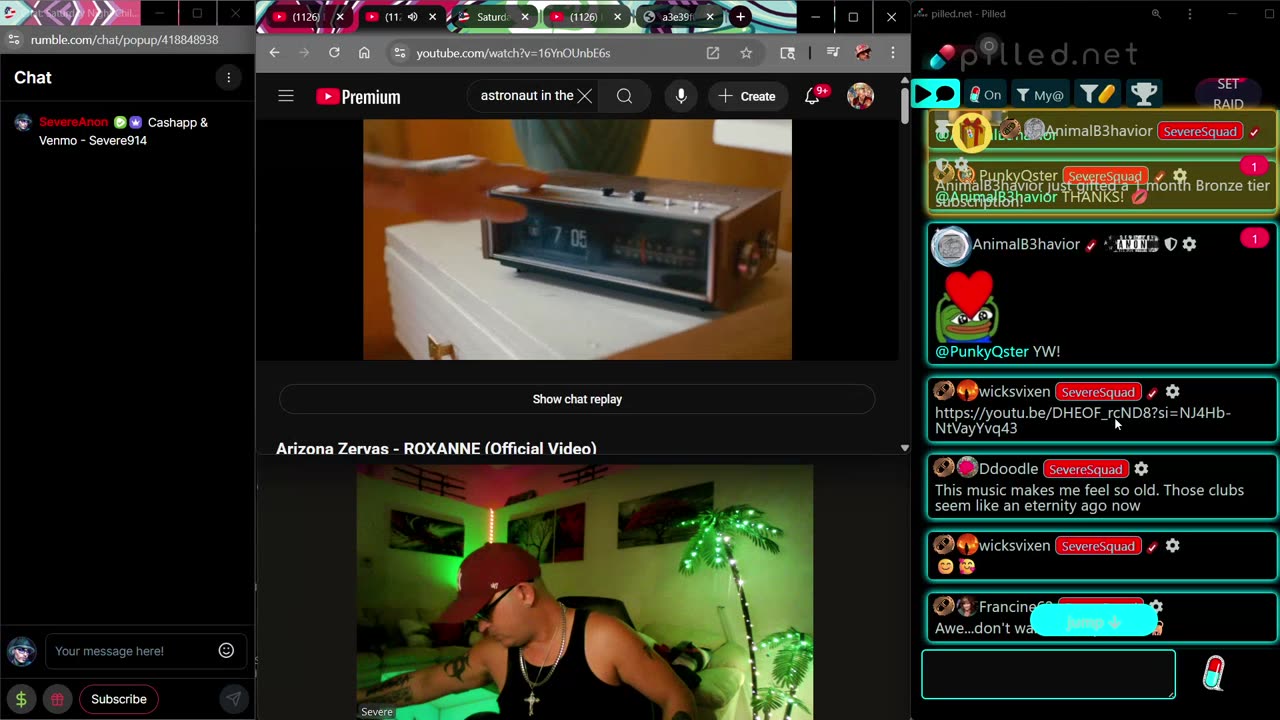
Task: Click the open-in-app icon in address bar
Action: point(713,53)
